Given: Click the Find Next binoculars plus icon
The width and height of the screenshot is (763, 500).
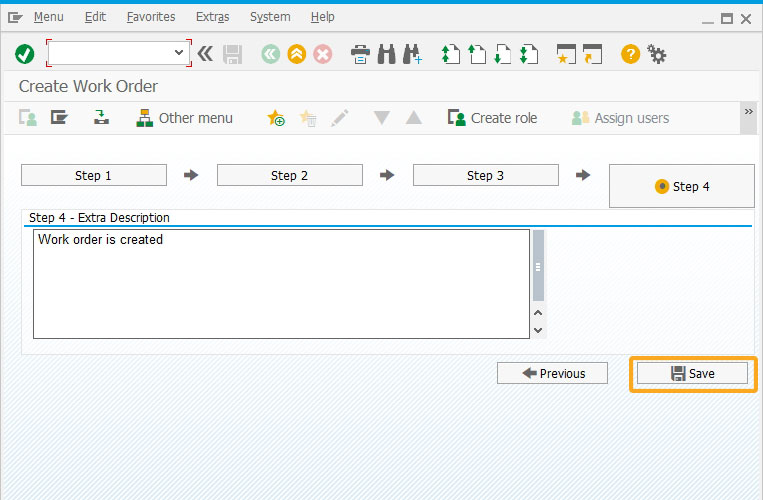Looking at the screenshot, I should point(413,54).
